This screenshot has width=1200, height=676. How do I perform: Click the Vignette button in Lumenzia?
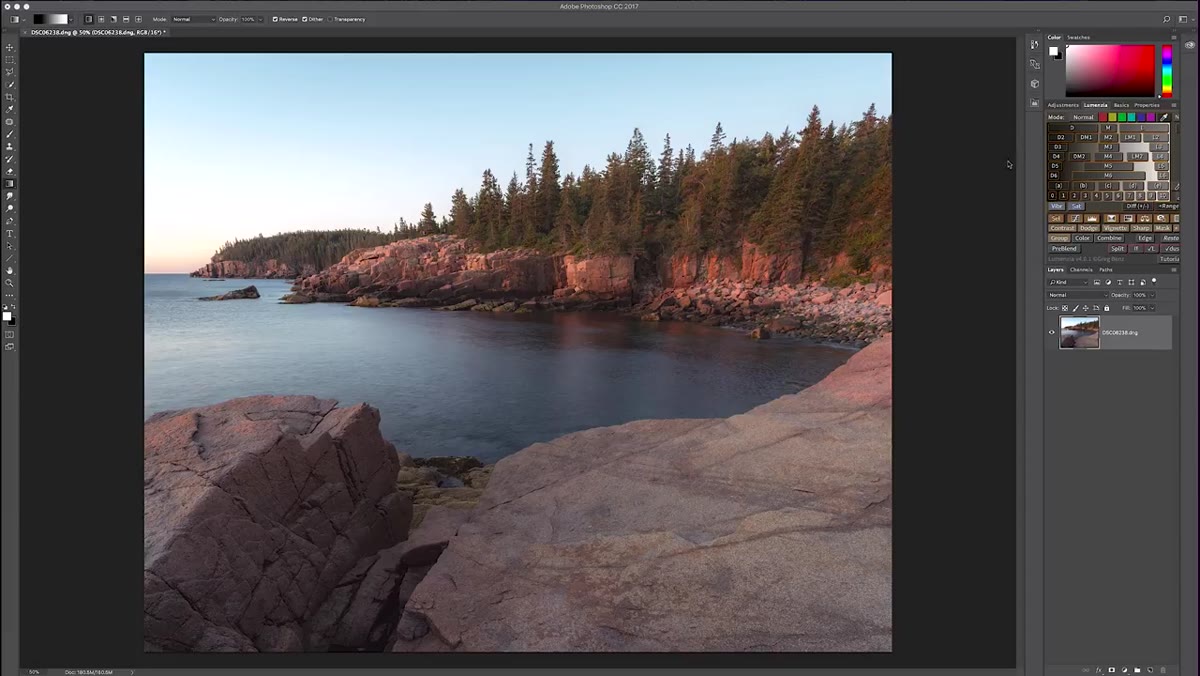[x=1115, y=228]
